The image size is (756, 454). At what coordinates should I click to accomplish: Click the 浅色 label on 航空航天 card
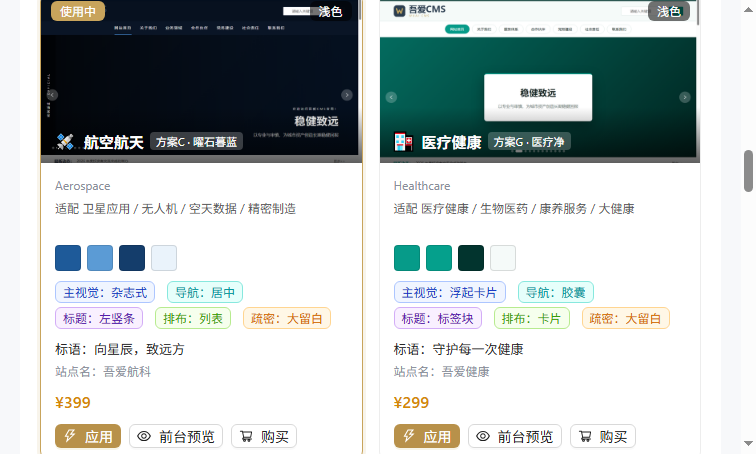pyautogui.click(x=330, y=11)
